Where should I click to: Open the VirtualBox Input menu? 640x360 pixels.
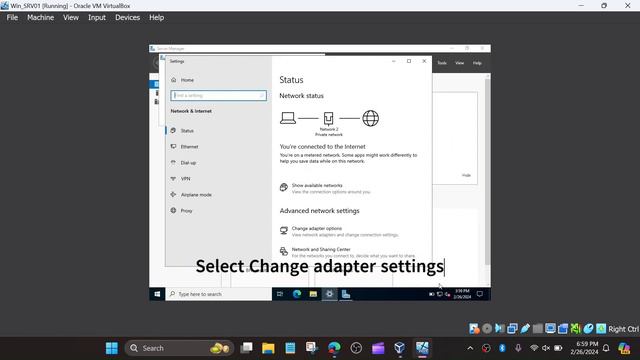(97, 18)
